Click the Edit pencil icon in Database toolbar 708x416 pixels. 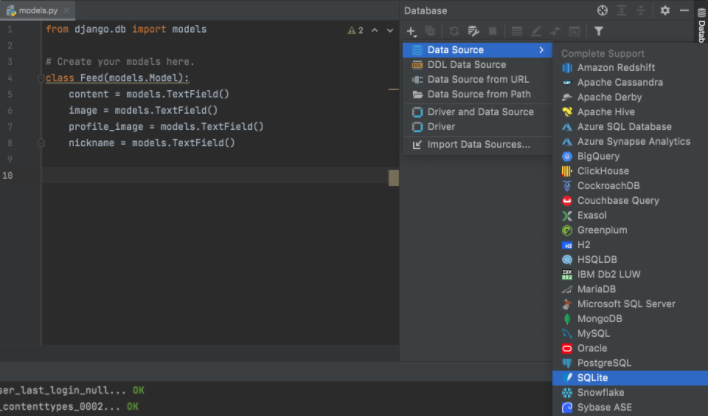click(x=536, y=31)
